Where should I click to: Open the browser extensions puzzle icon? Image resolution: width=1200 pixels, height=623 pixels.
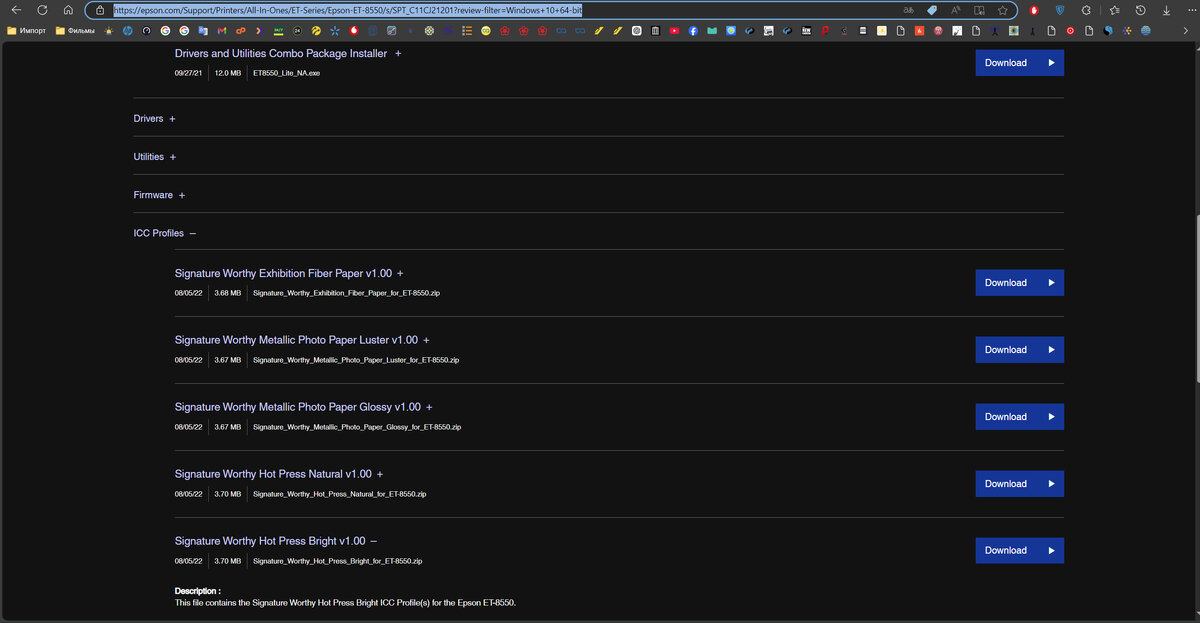tap(1087, 10)
